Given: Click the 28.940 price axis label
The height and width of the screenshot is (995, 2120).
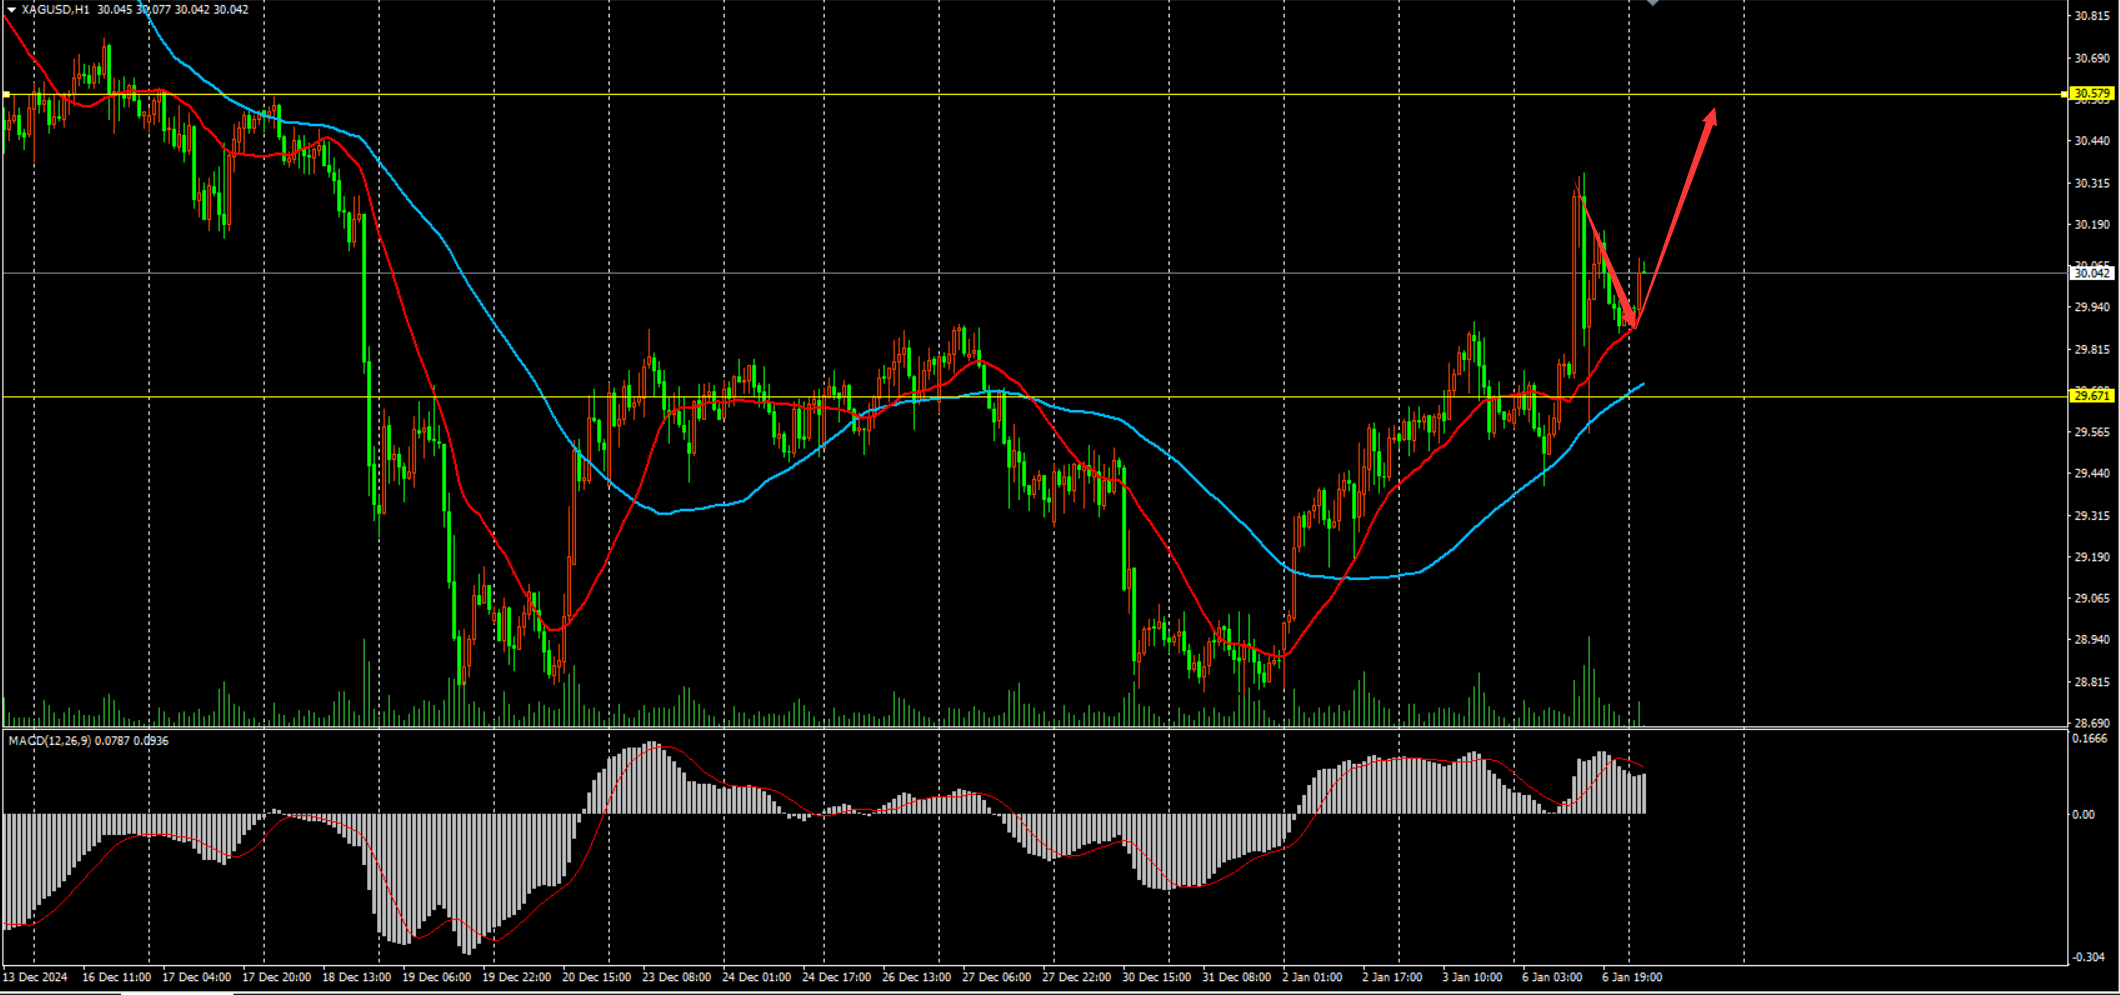Looking at the screenshot, I should click(2092, 639).
